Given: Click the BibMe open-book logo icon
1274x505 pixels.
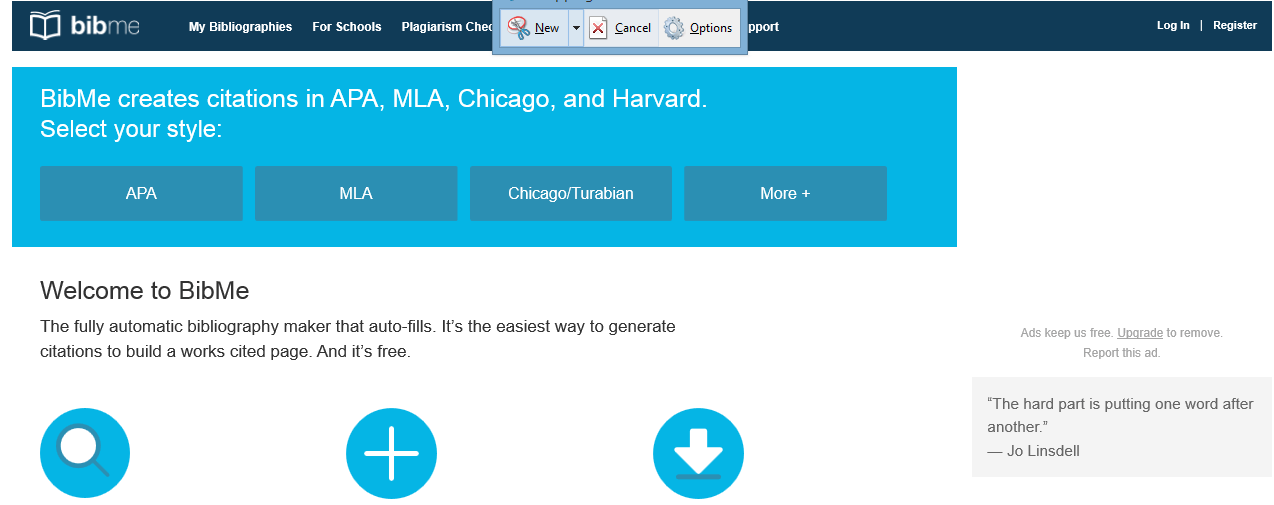Looking at the screenshot, I should tap(46, 26).
